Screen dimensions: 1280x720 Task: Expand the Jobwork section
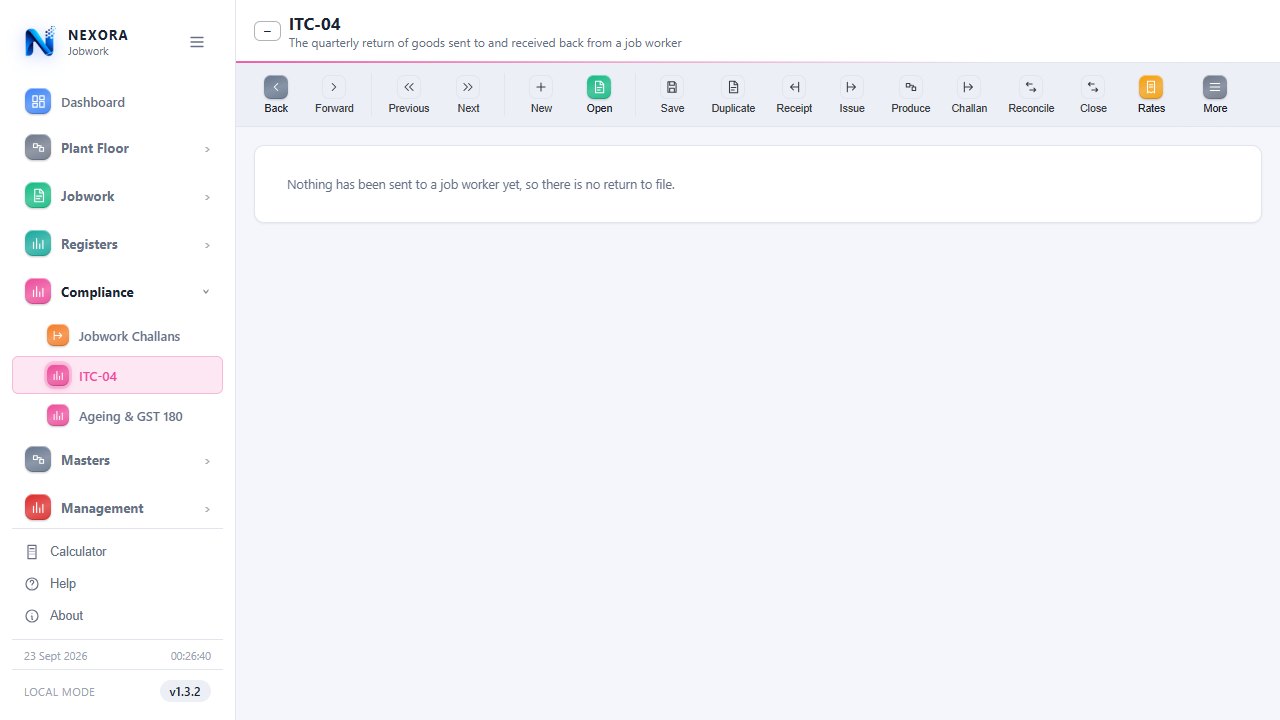118,196
